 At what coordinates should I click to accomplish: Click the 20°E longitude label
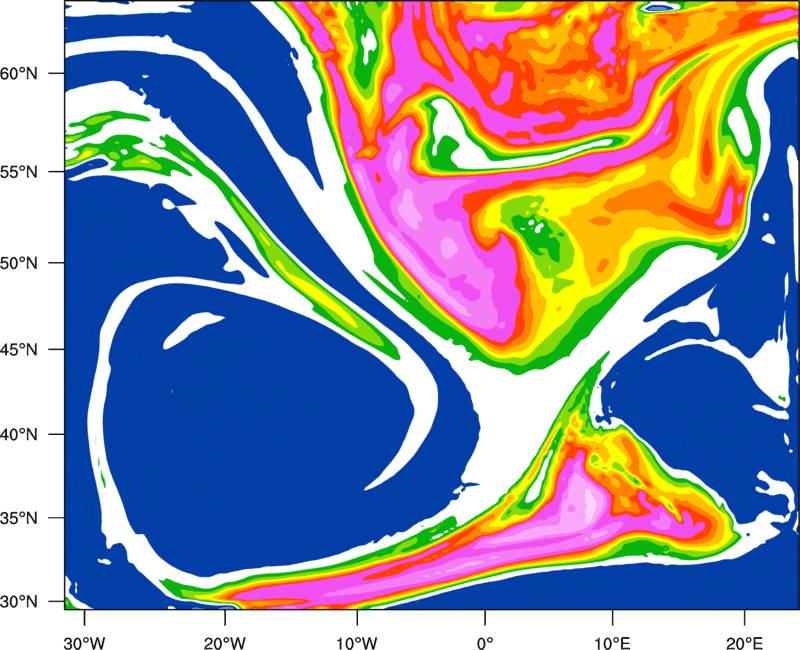[x=744, y=643]
